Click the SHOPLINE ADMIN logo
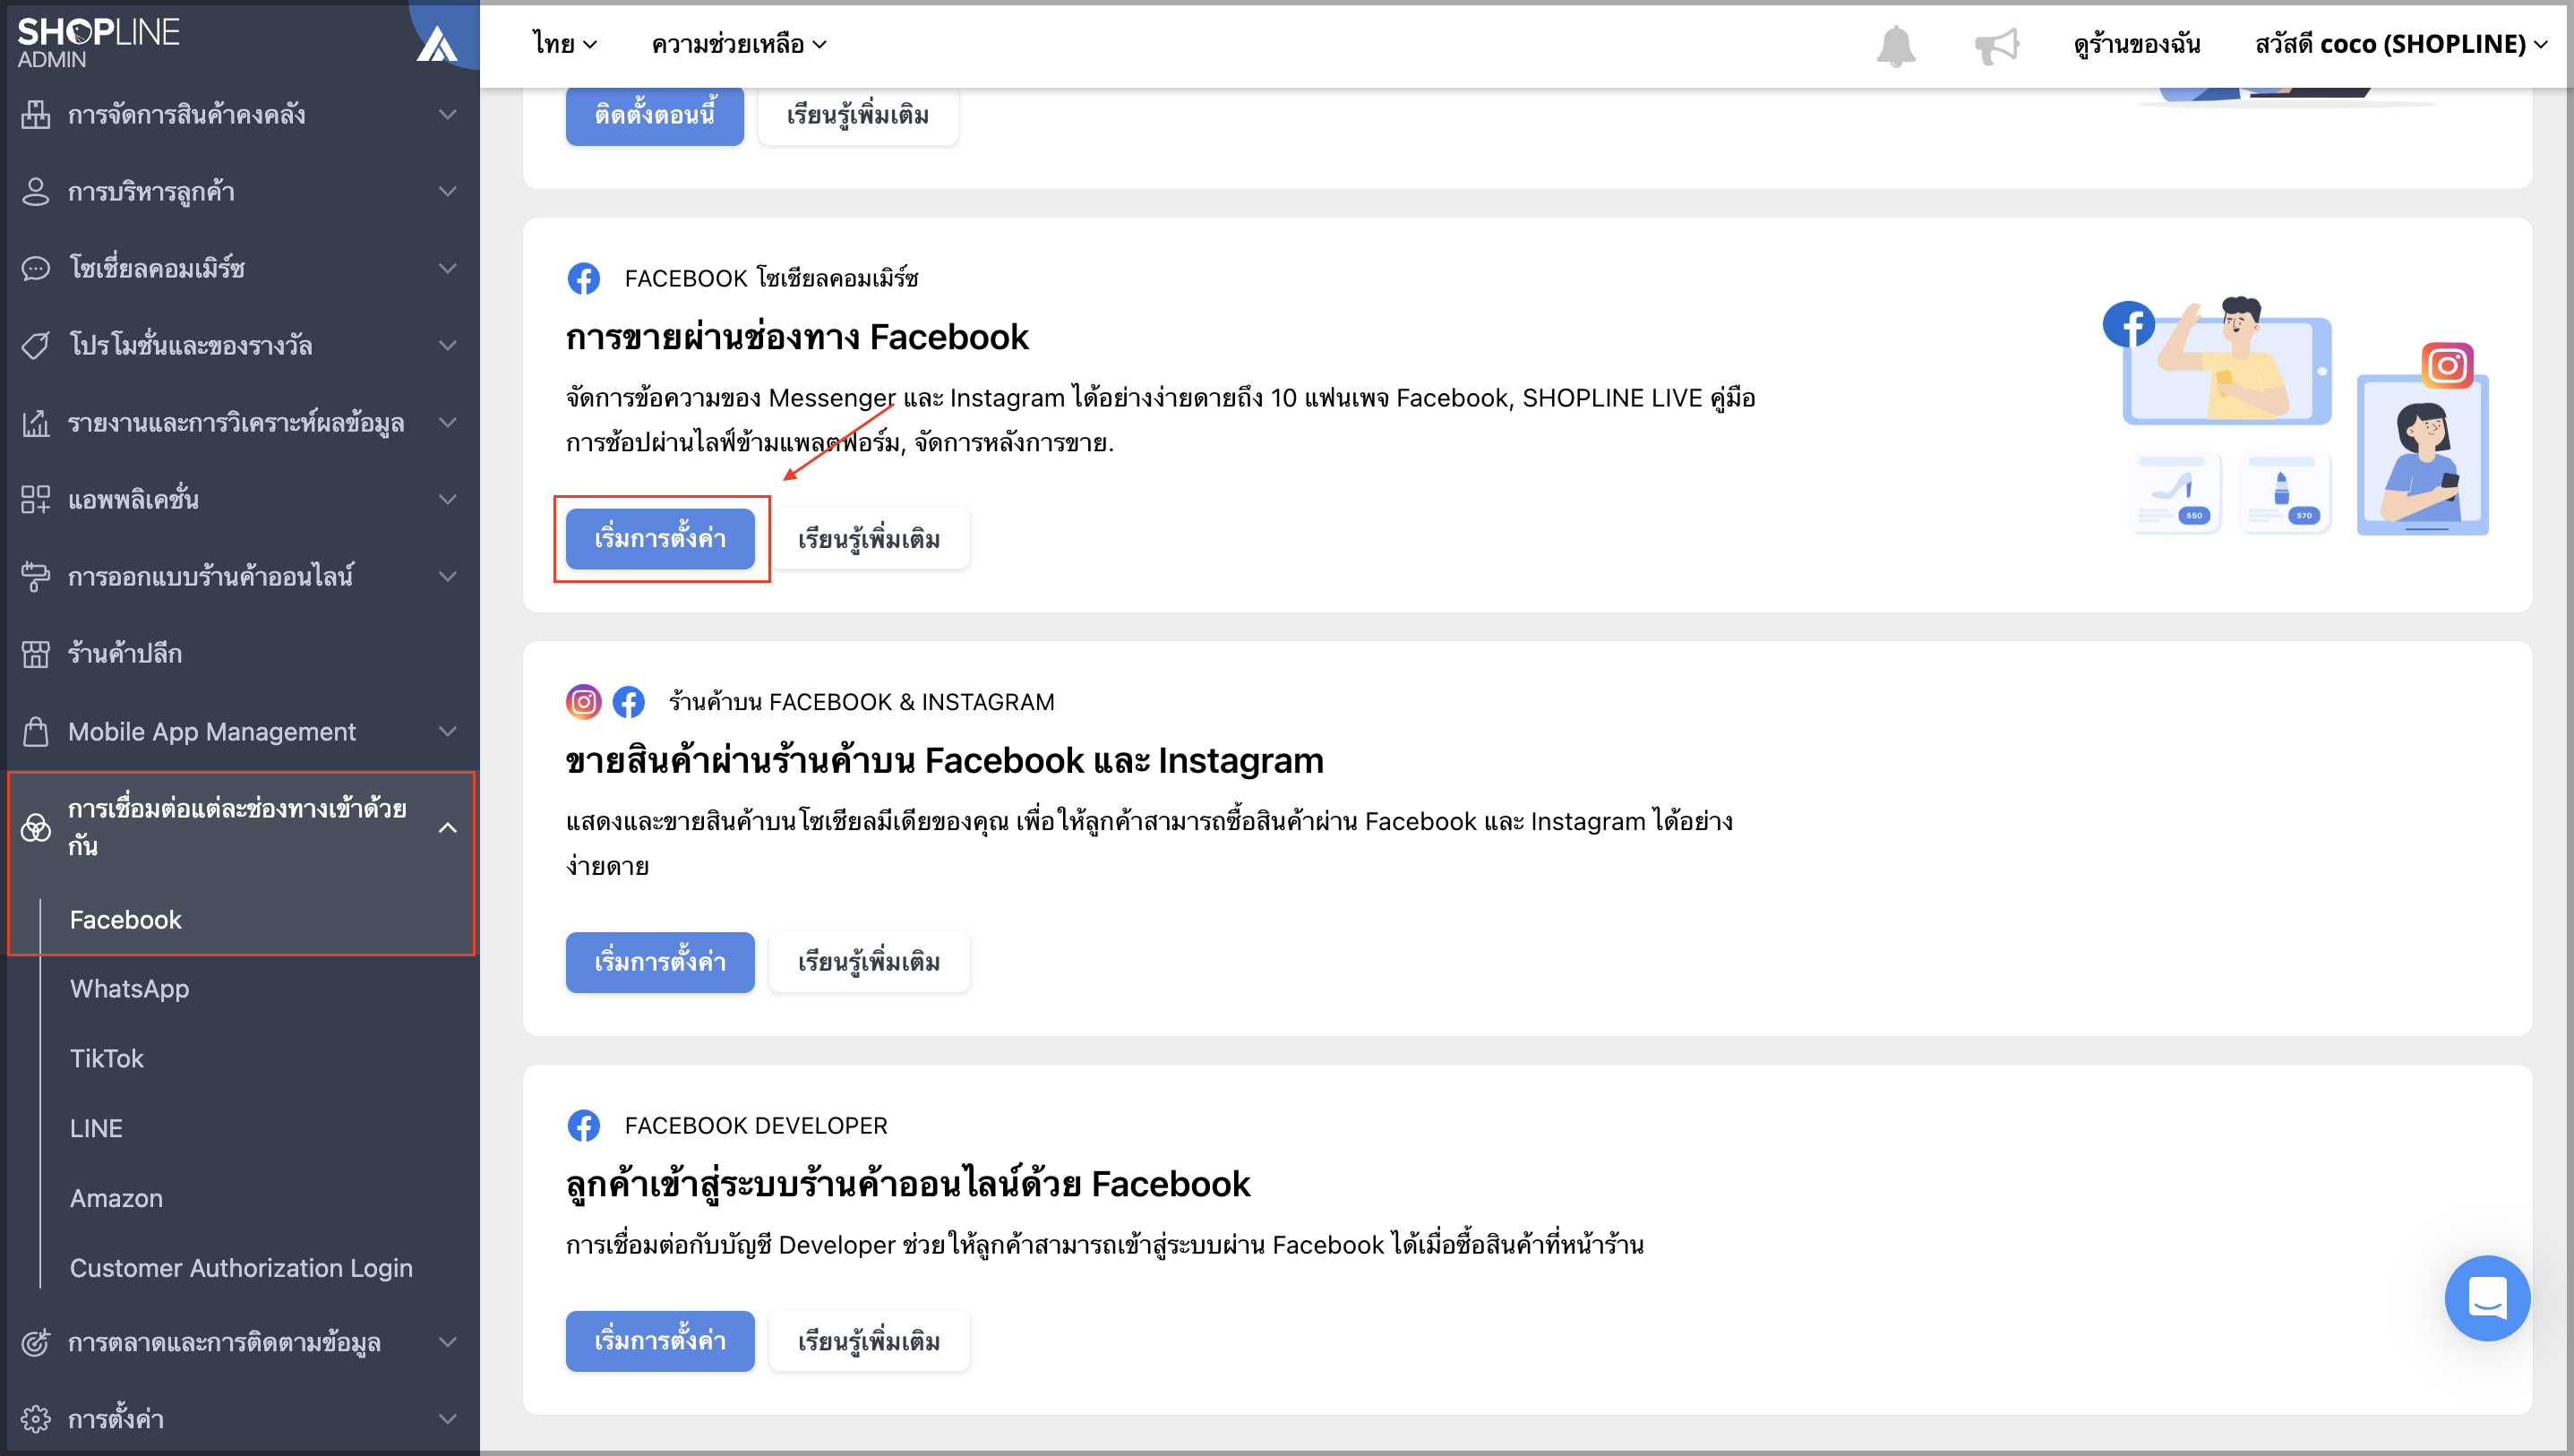 tap(98, 43)
